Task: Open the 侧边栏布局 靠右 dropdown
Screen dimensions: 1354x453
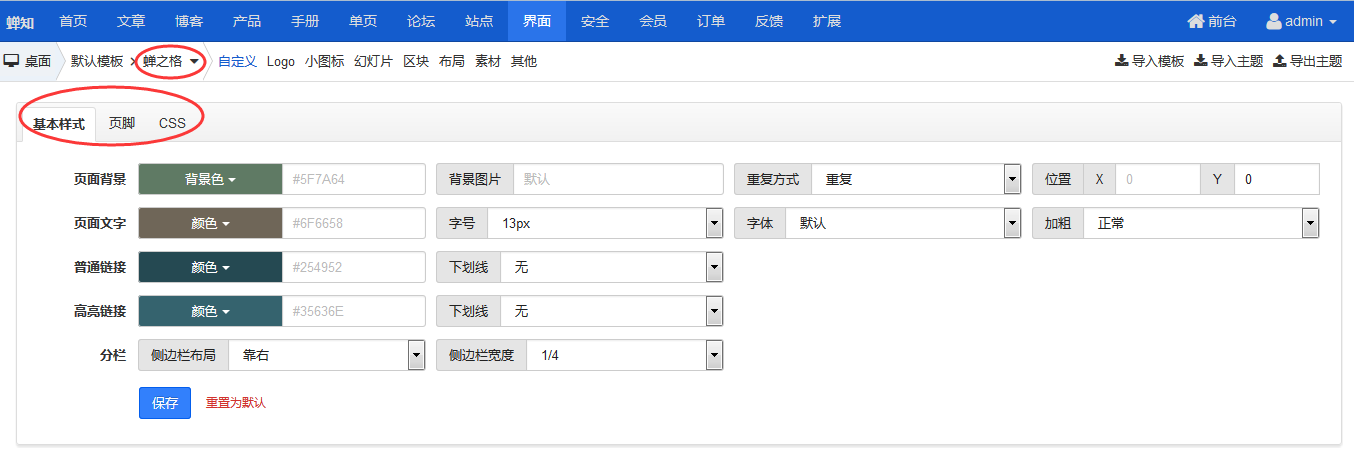Action: click(326, 355)
